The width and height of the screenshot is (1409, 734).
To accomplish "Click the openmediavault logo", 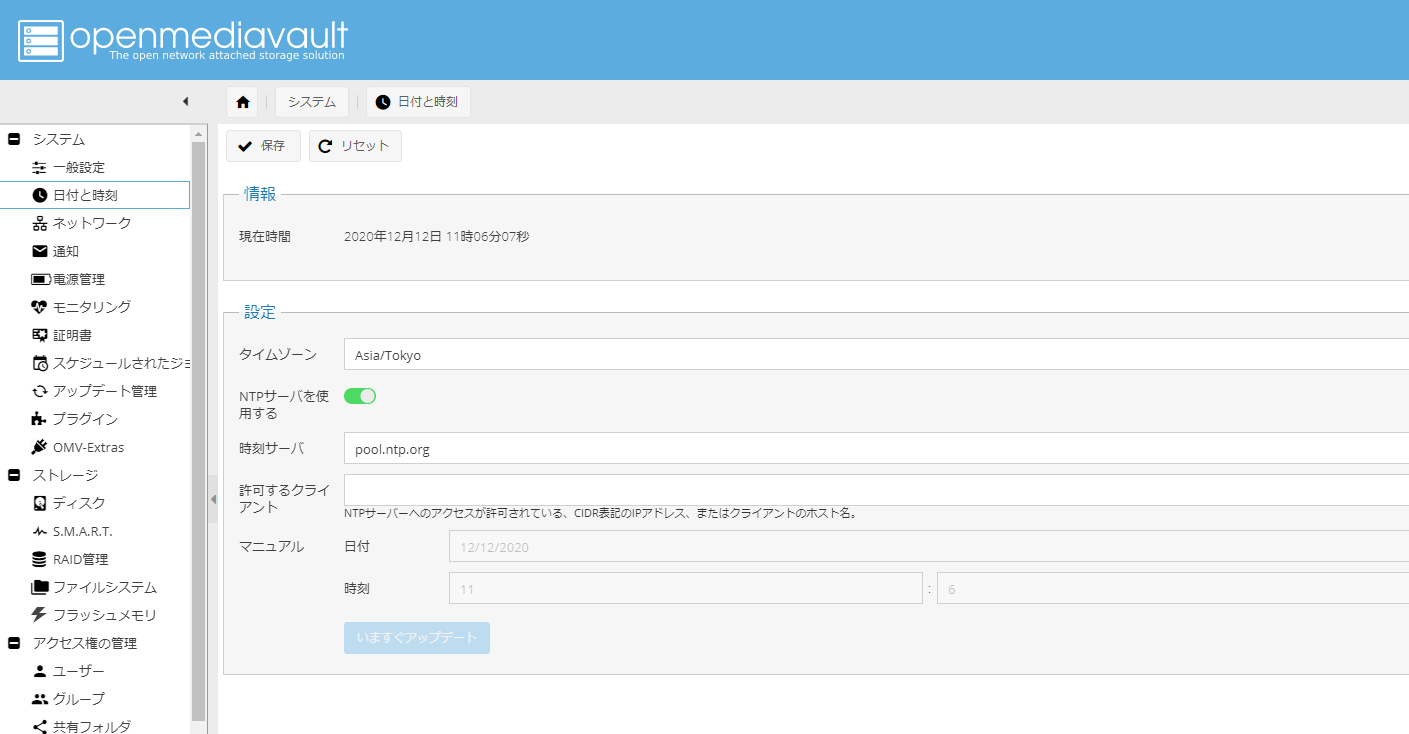I will pos(183,40).
